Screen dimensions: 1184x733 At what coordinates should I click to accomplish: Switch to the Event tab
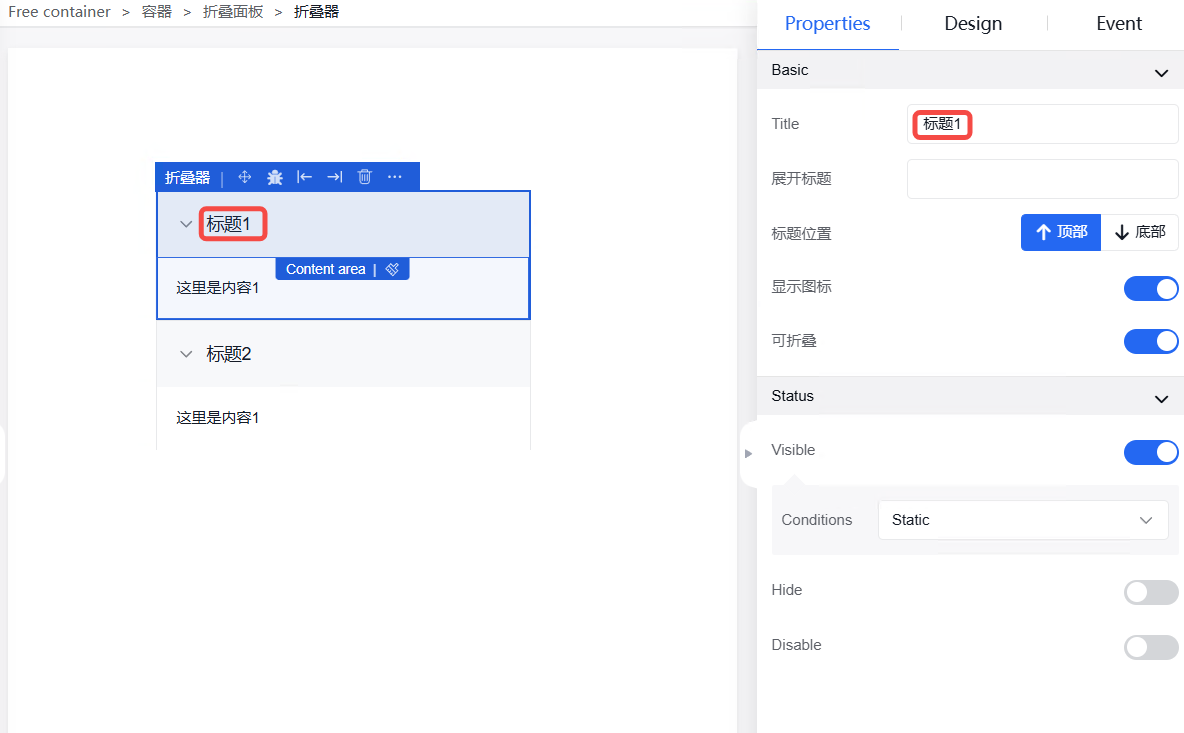(1119, 23)
